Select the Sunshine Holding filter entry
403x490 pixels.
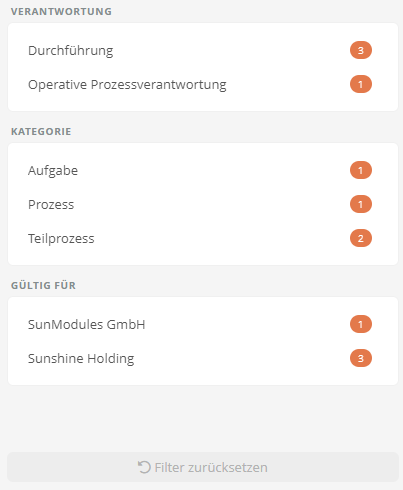(x=203, y=358)
